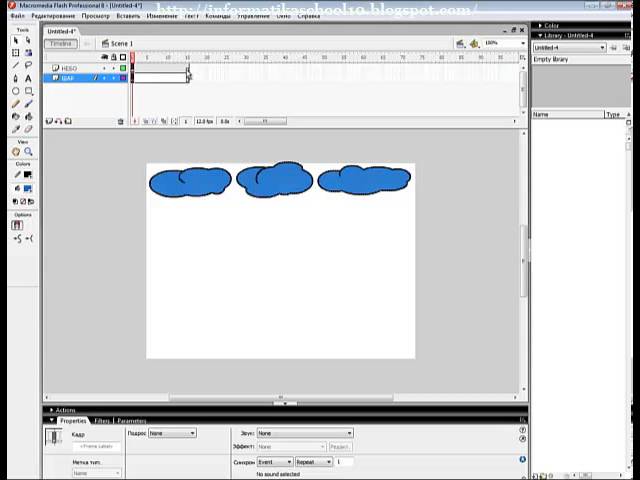Image resolution: width=640 pixels, height=480 pixels.
Task: Select the Rectangle tool
Action: [29, 91]
